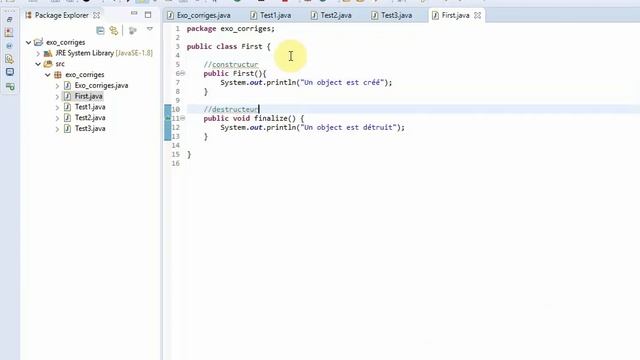Click Collapse All in Package Explorer toolbar

click(x=100, y=30)
